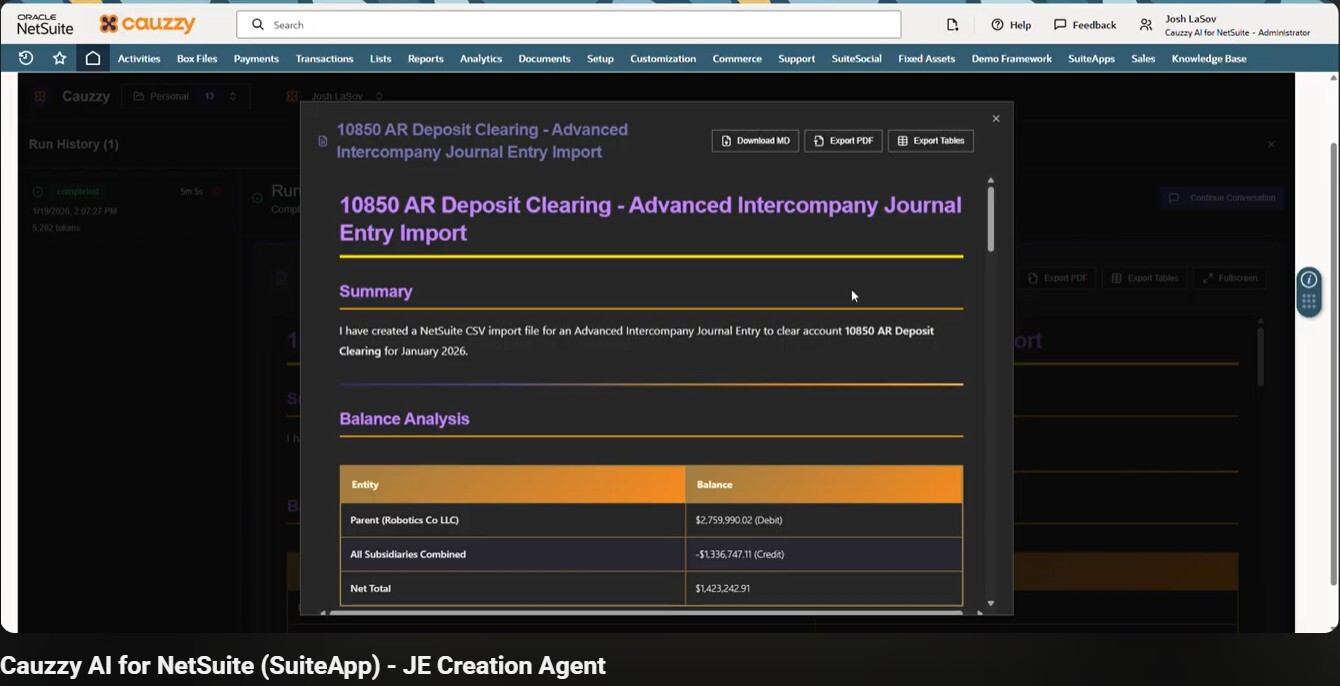
Task: Click the Run History (1) title
Action: 74,144
